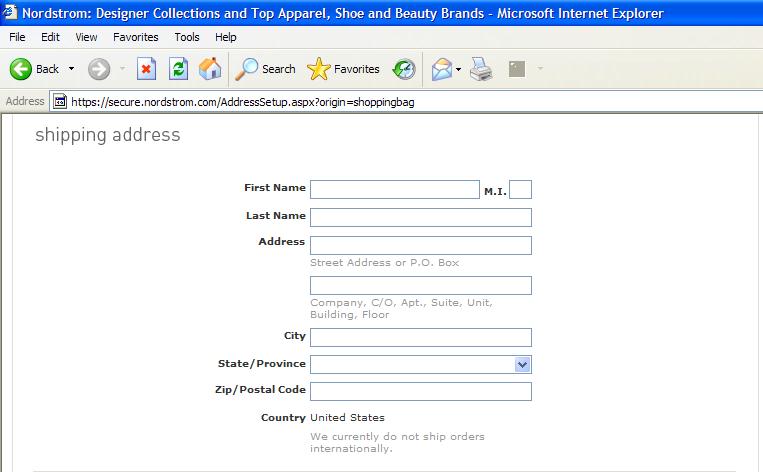Focus the M.I. initial box
Viewport: 763px width, 472px height.
[x=520, y=189]
